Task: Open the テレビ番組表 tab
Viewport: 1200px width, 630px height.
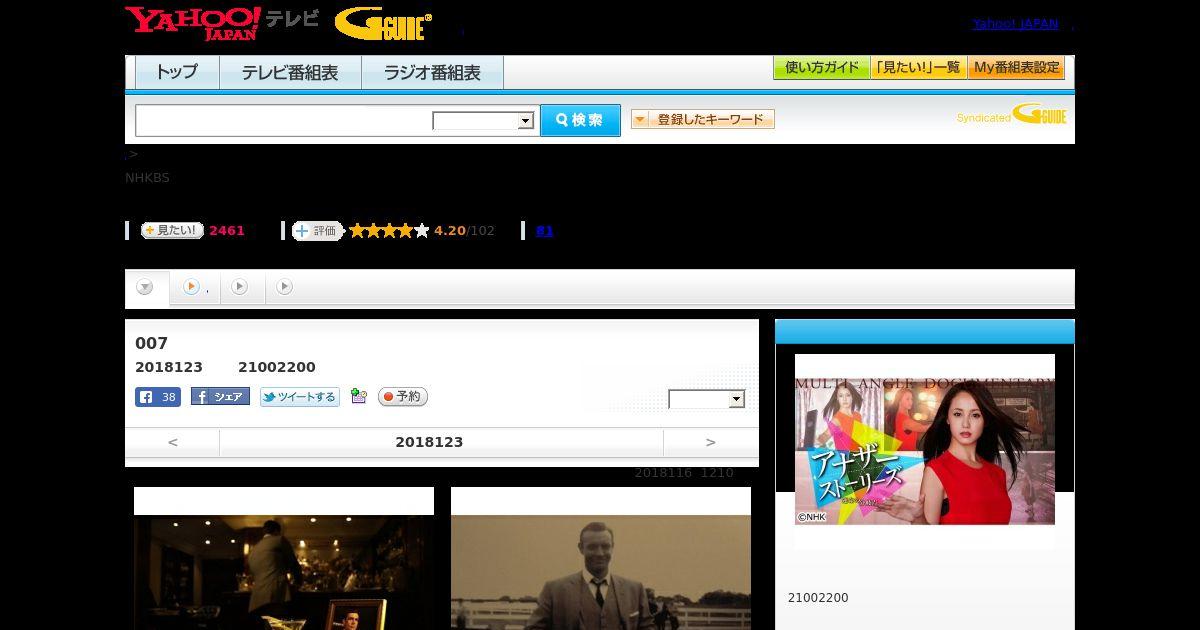Action: (x=290, y=72)
